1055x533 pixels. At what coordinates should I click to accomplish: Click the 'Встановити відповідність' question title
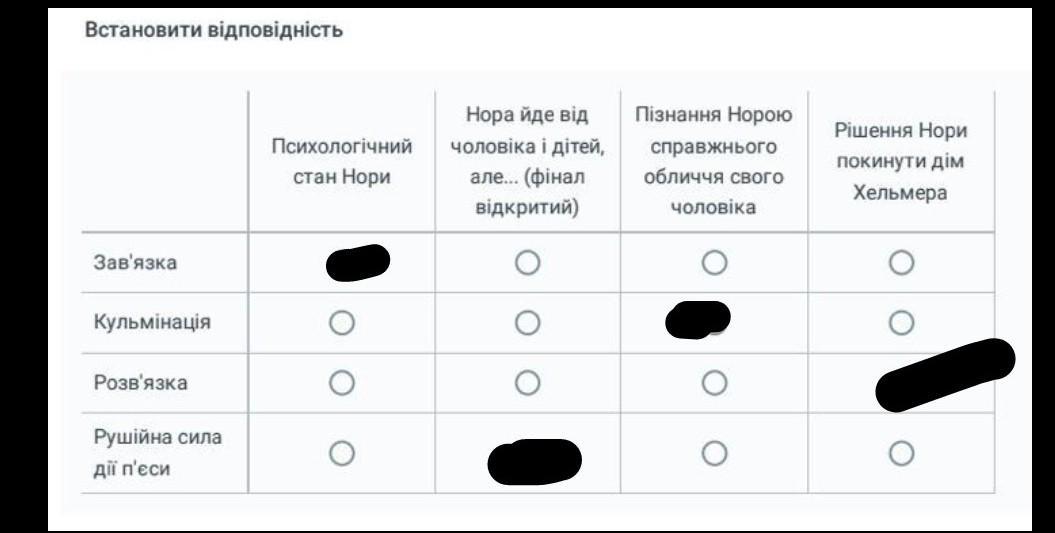[215, 30]
